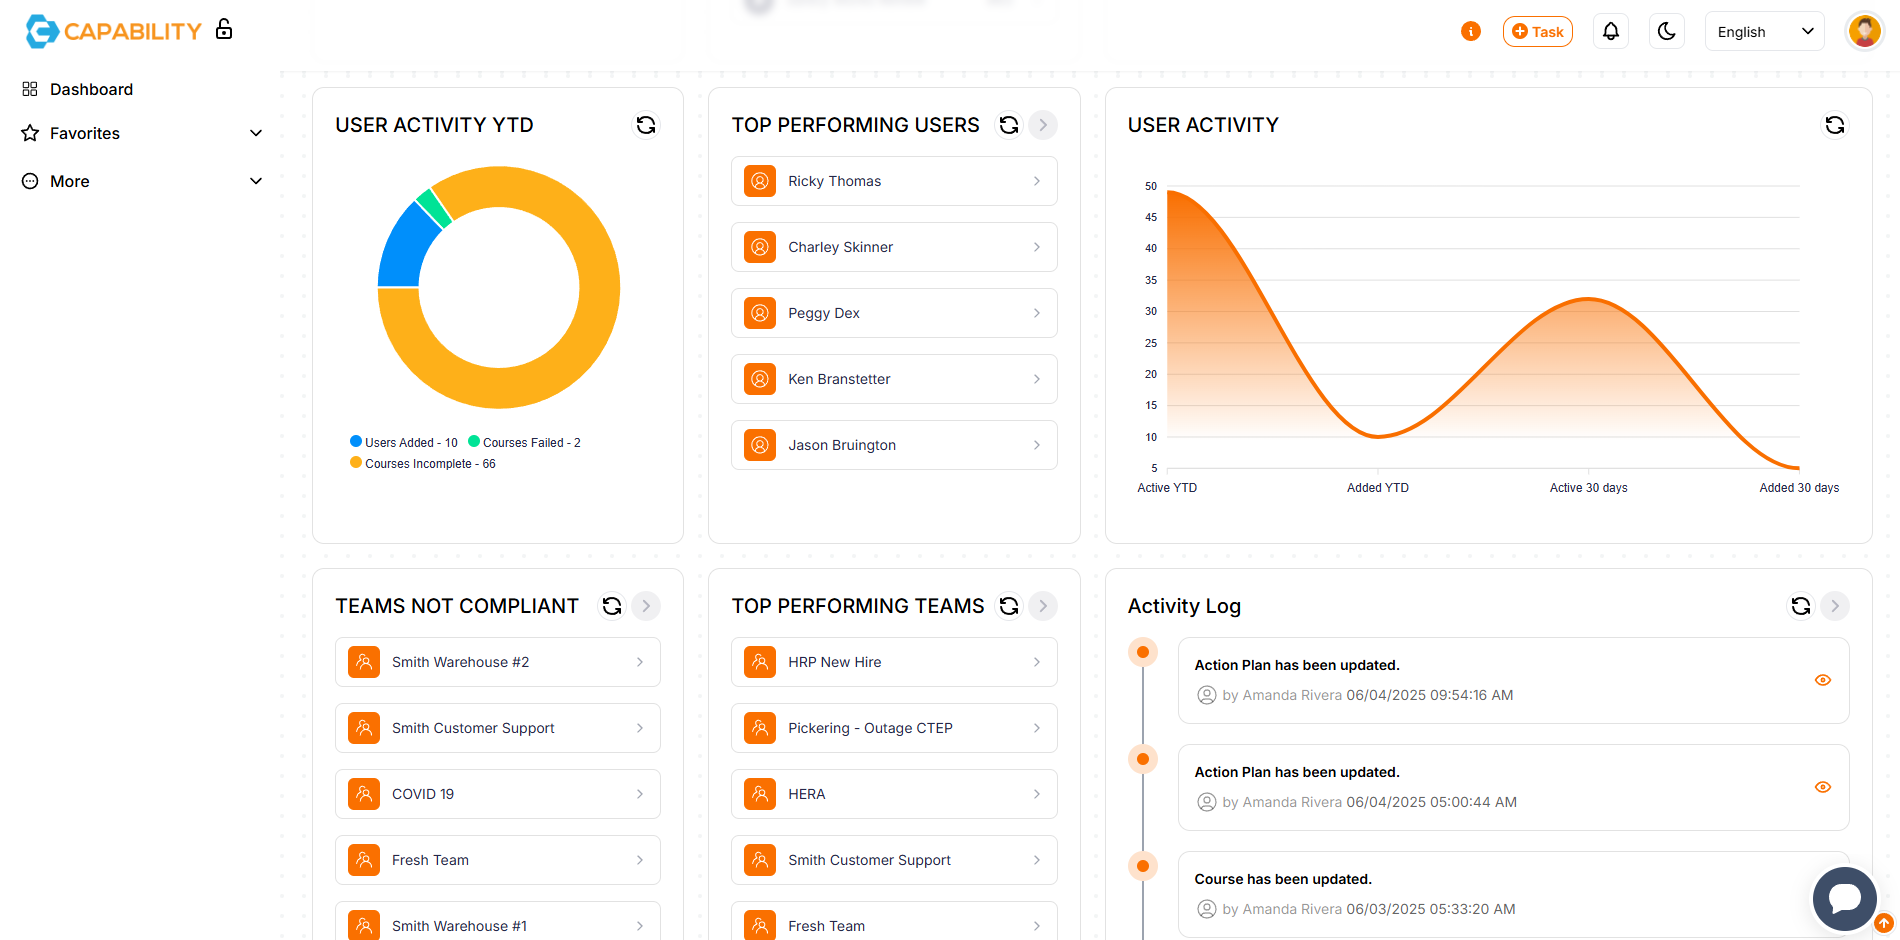This screenshot has width=1900, height=940.
Task: Refresh the User Activity YTD chart
Action: [x=646, y=125]
